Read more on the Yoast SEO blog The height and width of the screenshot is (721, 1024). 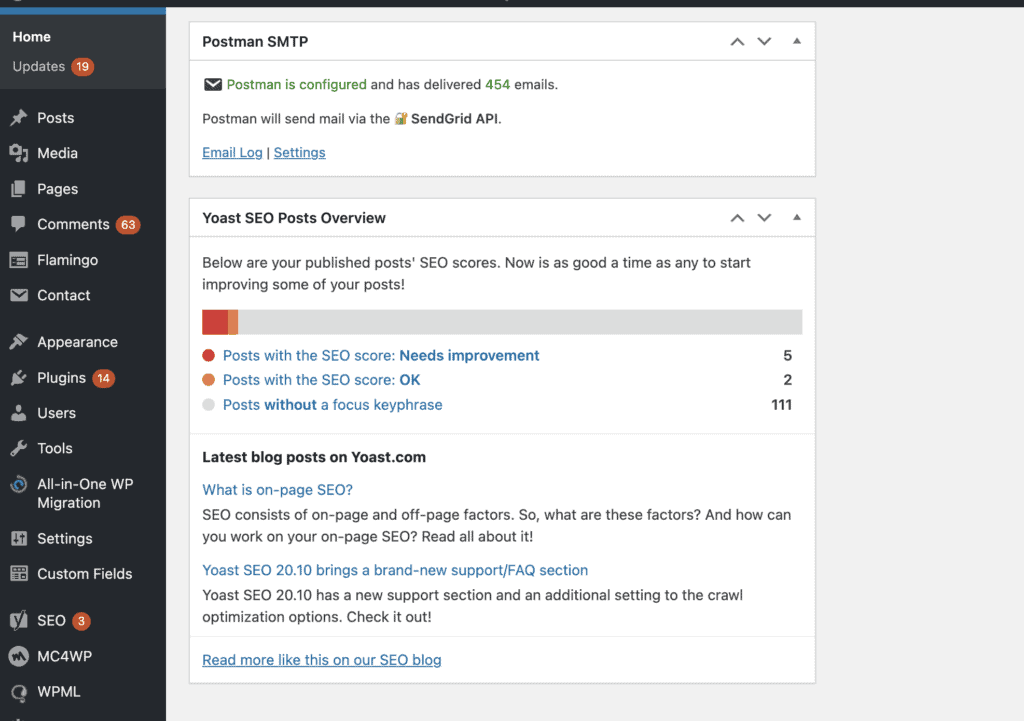click(321, 660)
